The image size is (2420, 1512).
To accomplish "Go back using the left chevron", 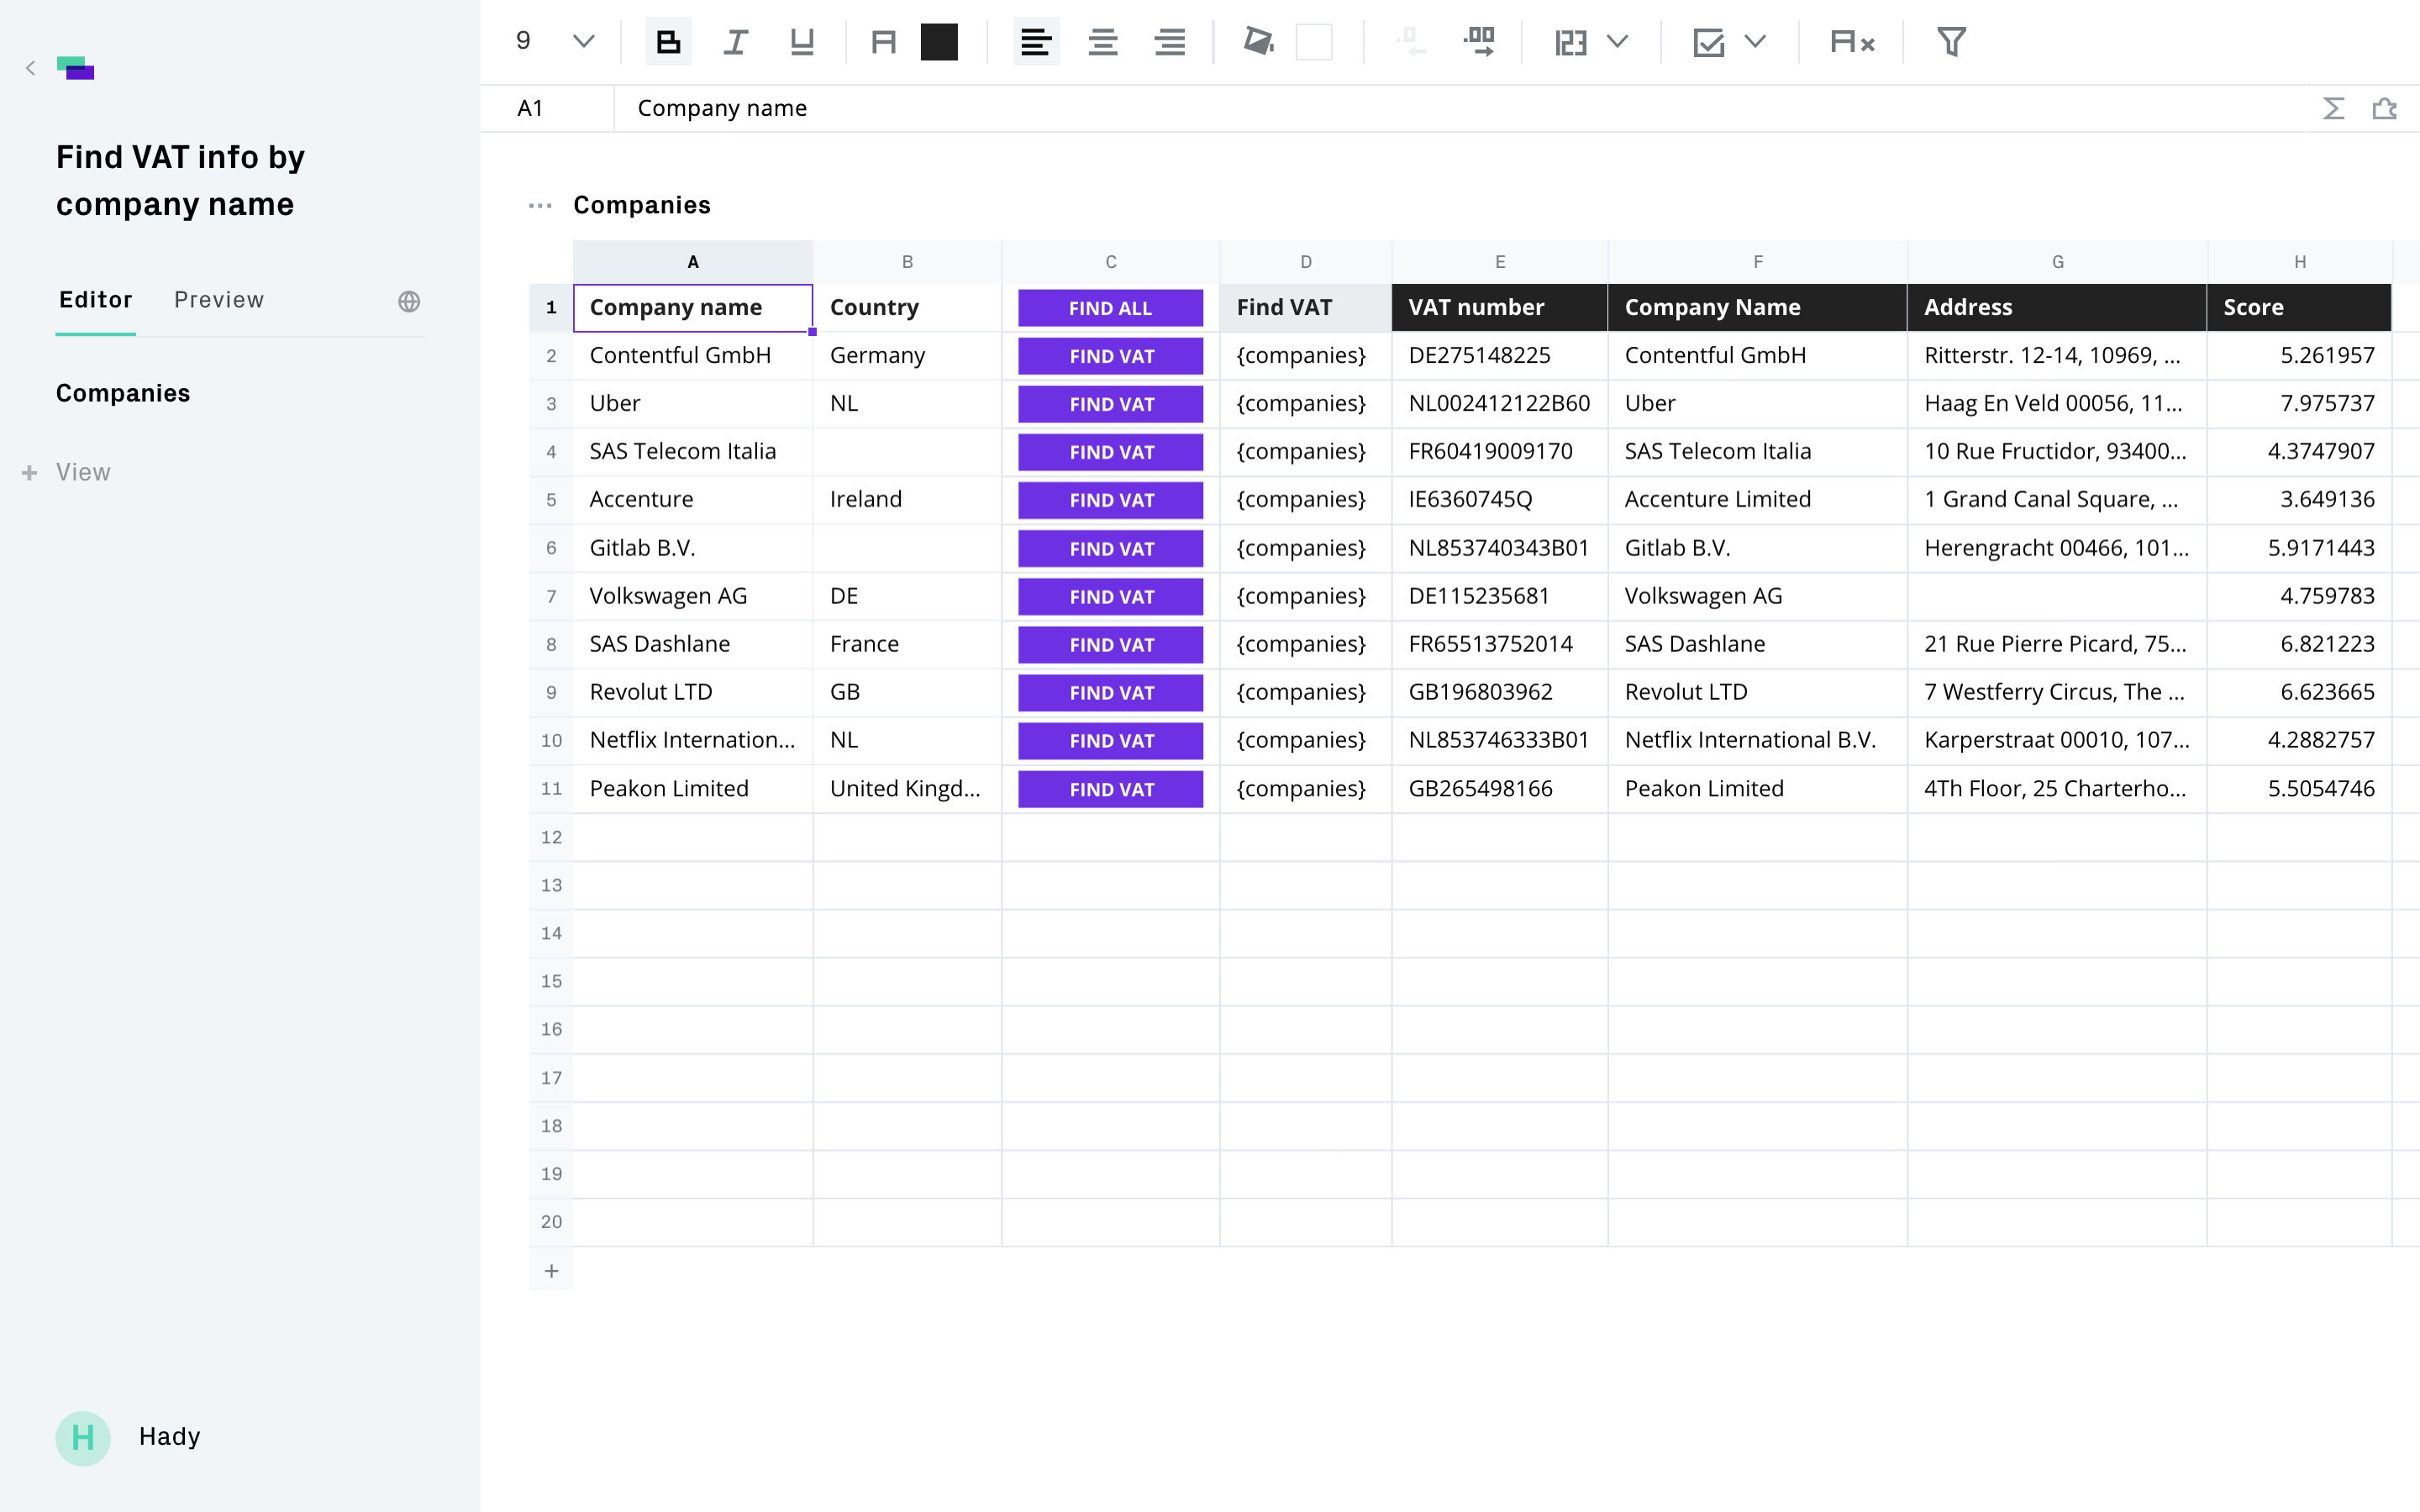I will click(30, 68).
